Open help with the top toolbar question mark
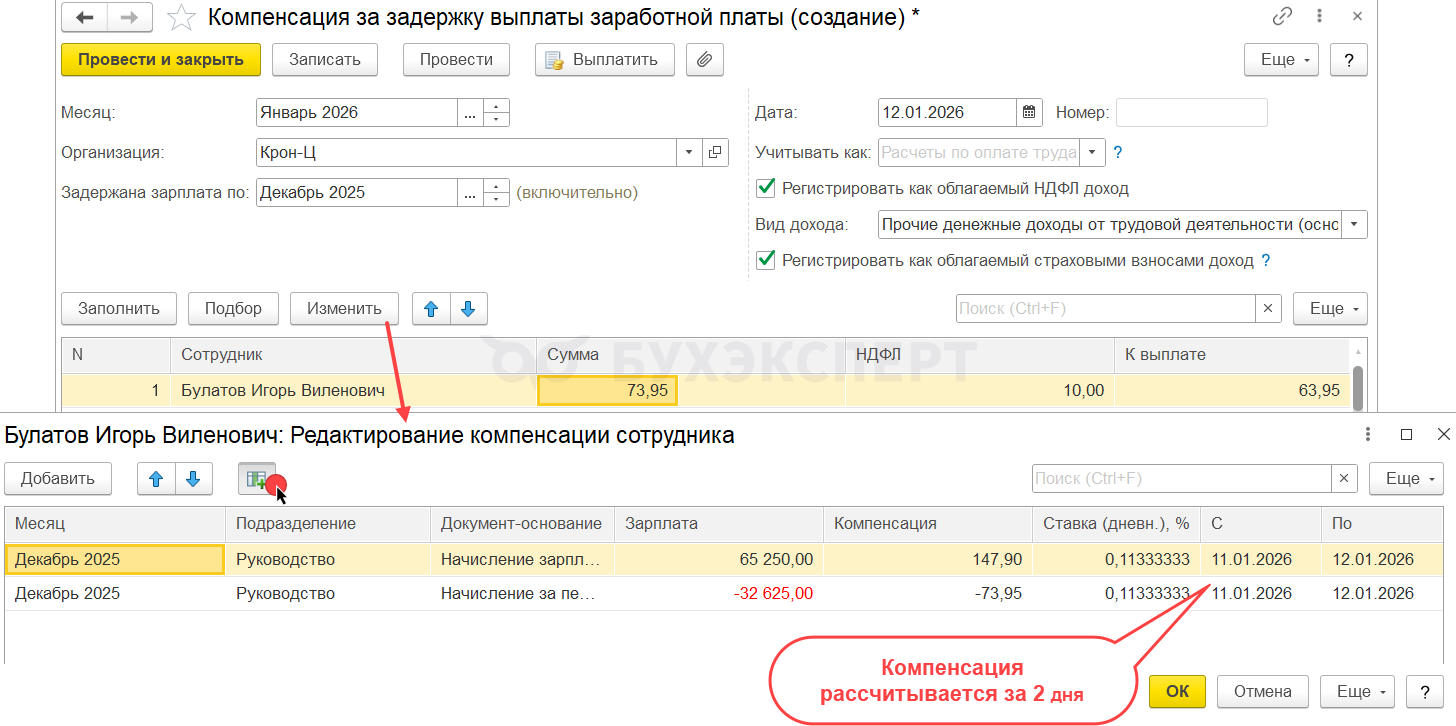 pyautogui.click(x=1349, y=59)
